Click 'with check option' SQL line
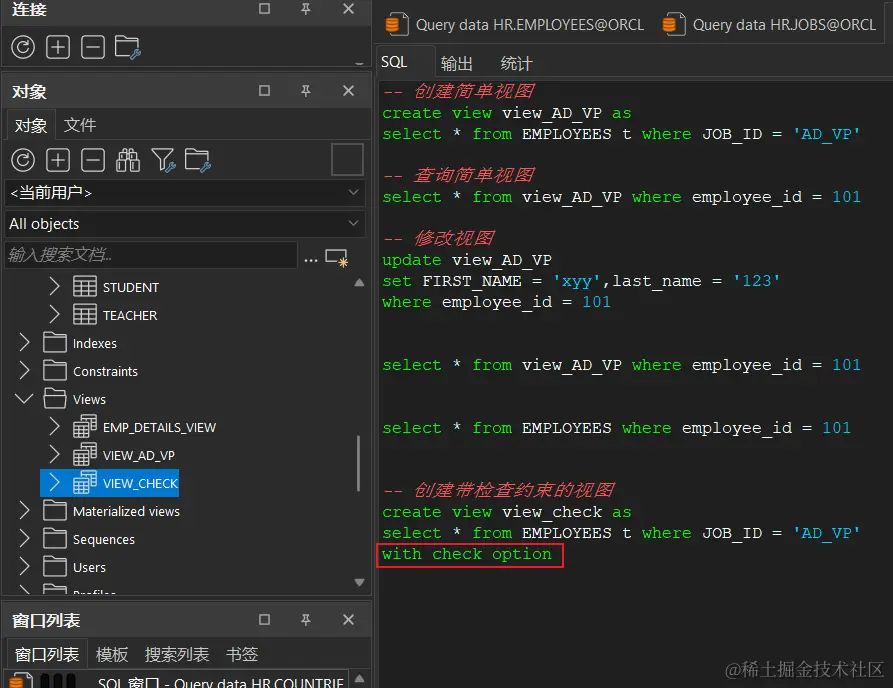This screenshot has height=688, width=893. tap(466, 554)
